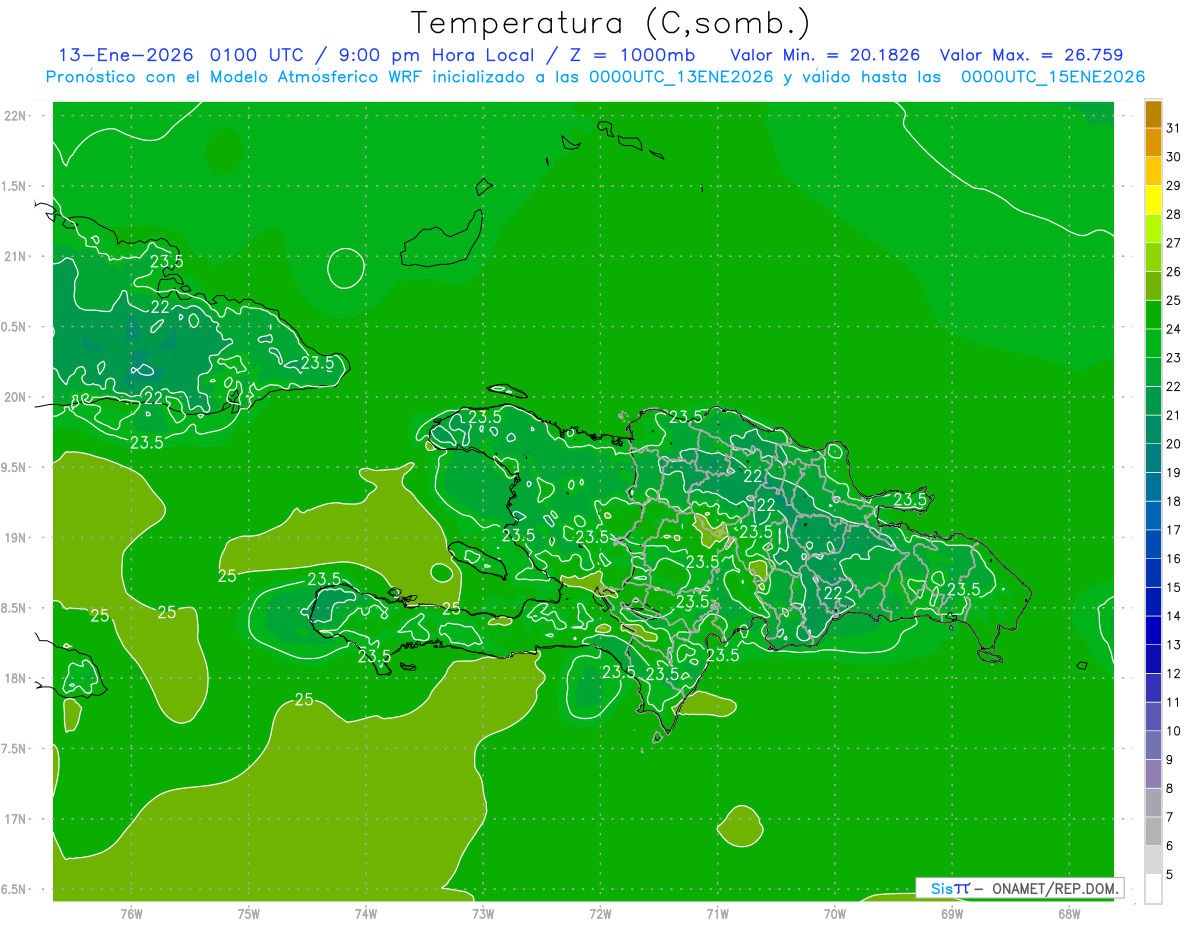The image size is (1200, 927).
Task: Select the date "13-Ene-2026" in header
Action: coord(125,56)
